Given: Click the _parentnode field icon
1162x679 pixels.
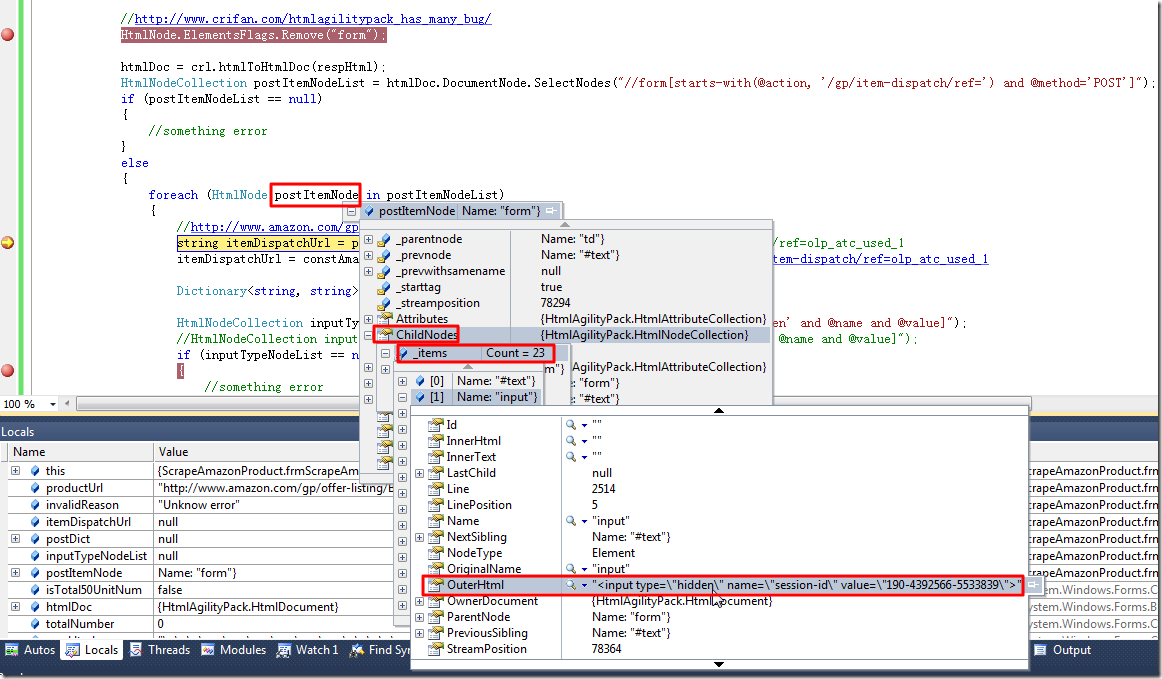Looking at the screenshot, I should (383, 239).
